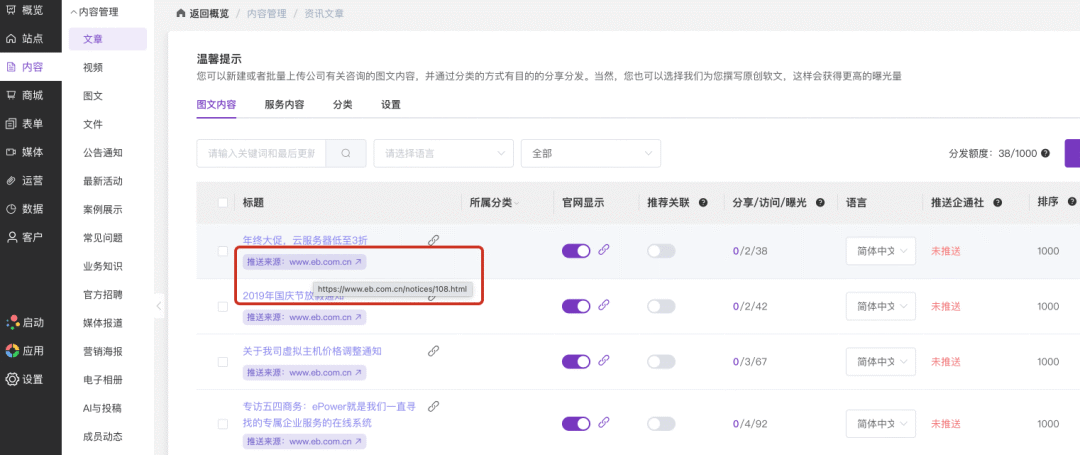The image size is (1080, 455).
Task: Check the select-all checkbox in table header
Action: [222, 203]
